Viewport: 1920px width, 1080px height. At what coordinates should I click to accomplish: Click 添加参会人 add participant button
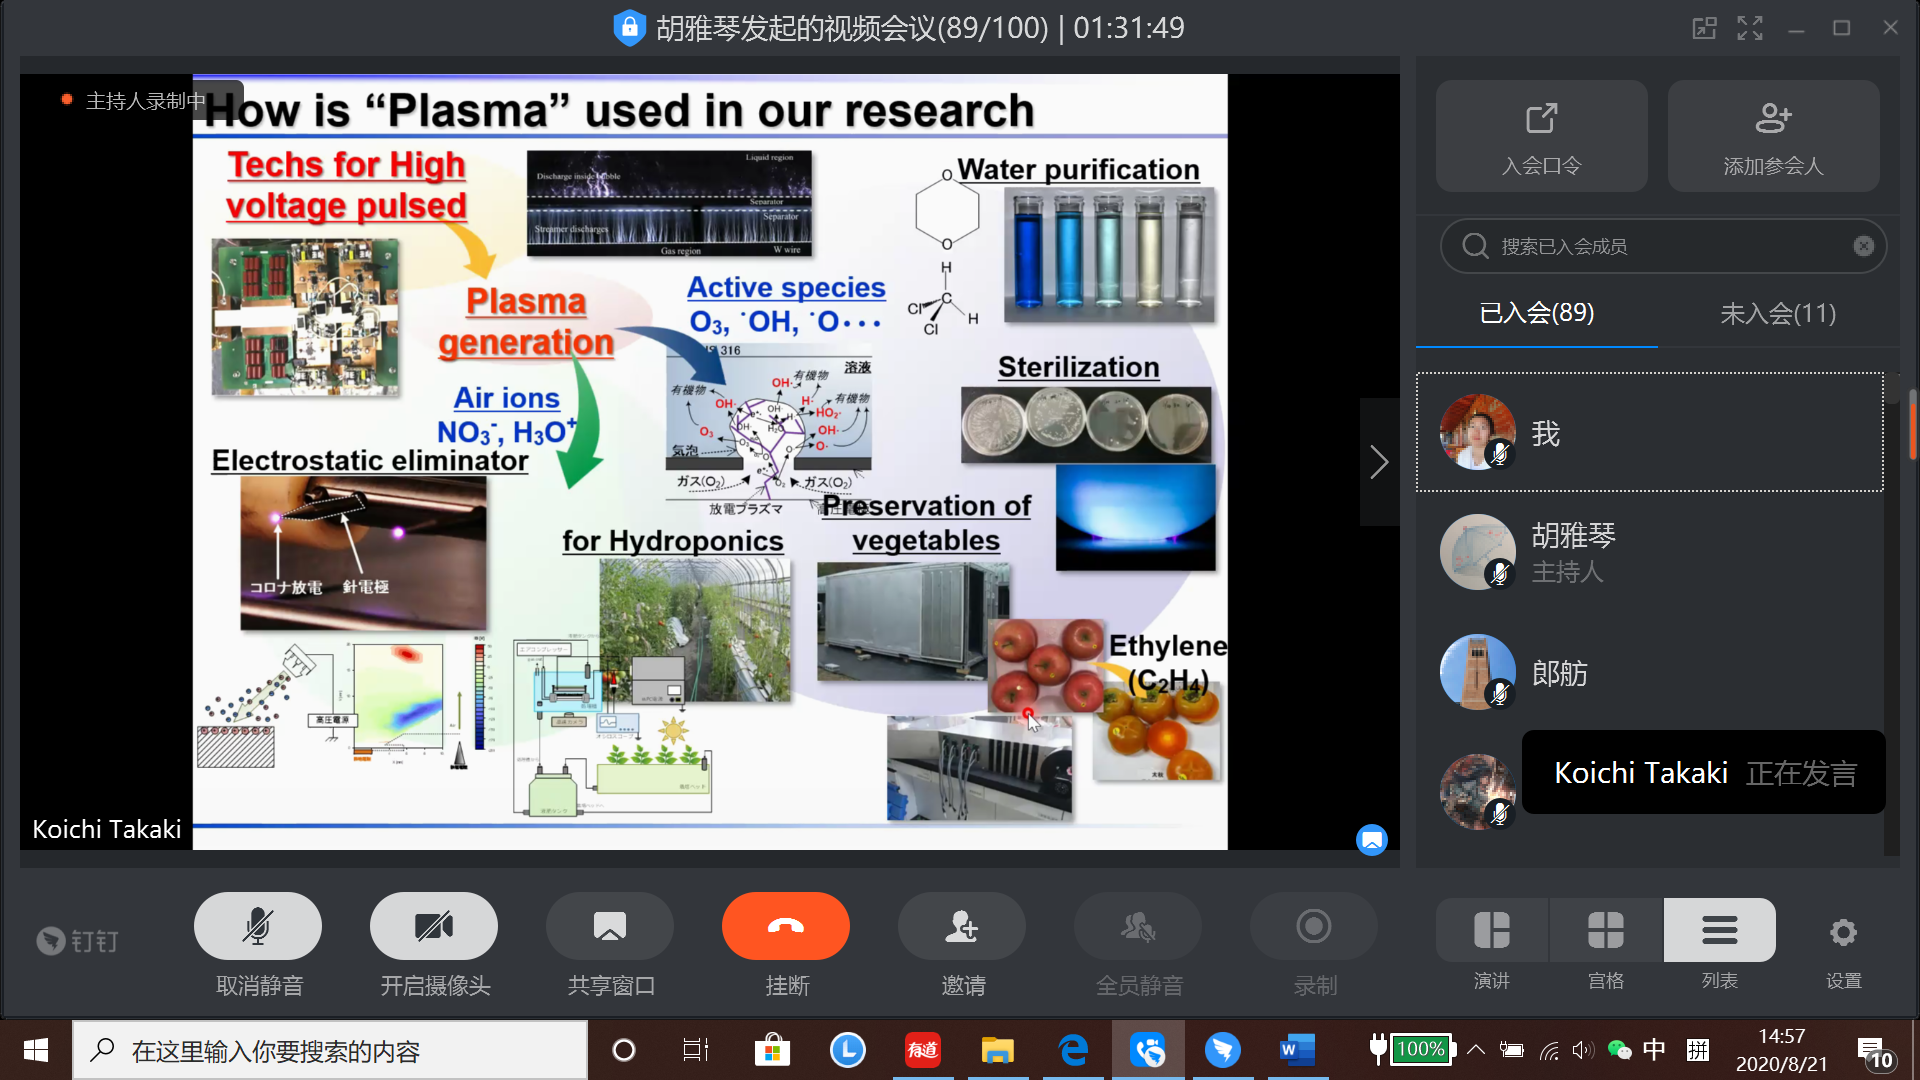pos(1773,136)
